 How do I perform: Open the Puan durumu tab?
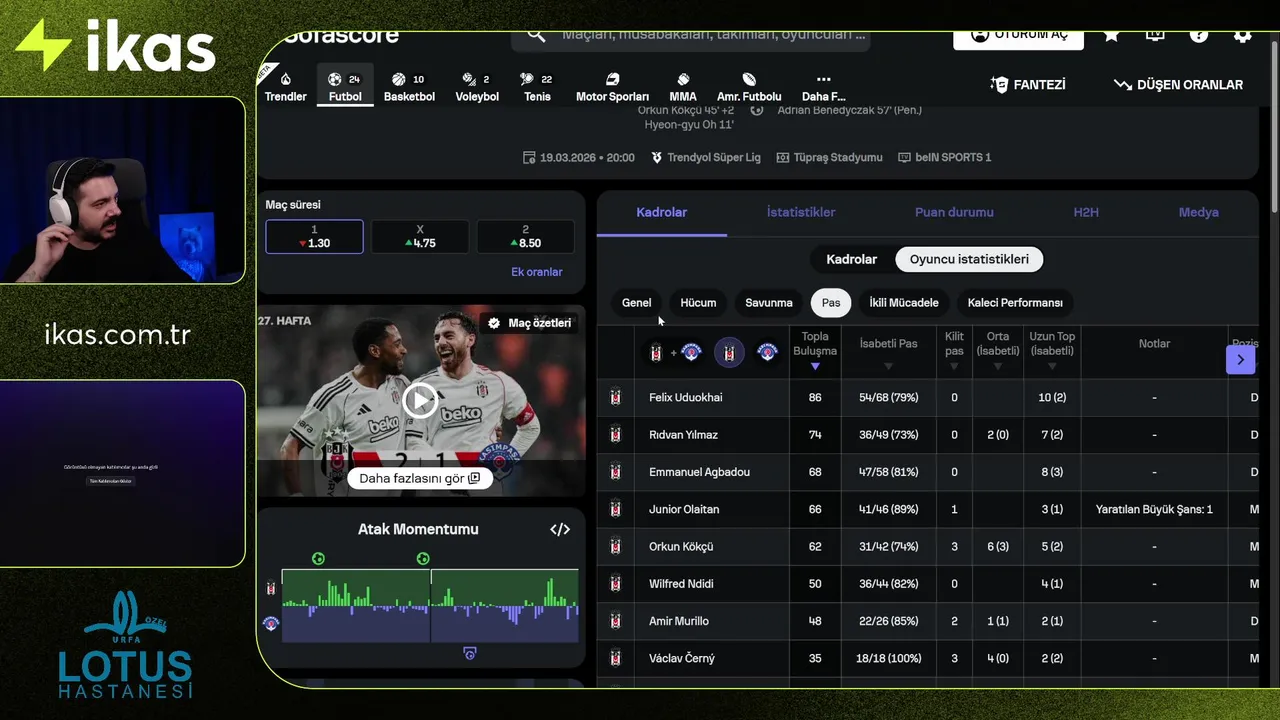954,212
